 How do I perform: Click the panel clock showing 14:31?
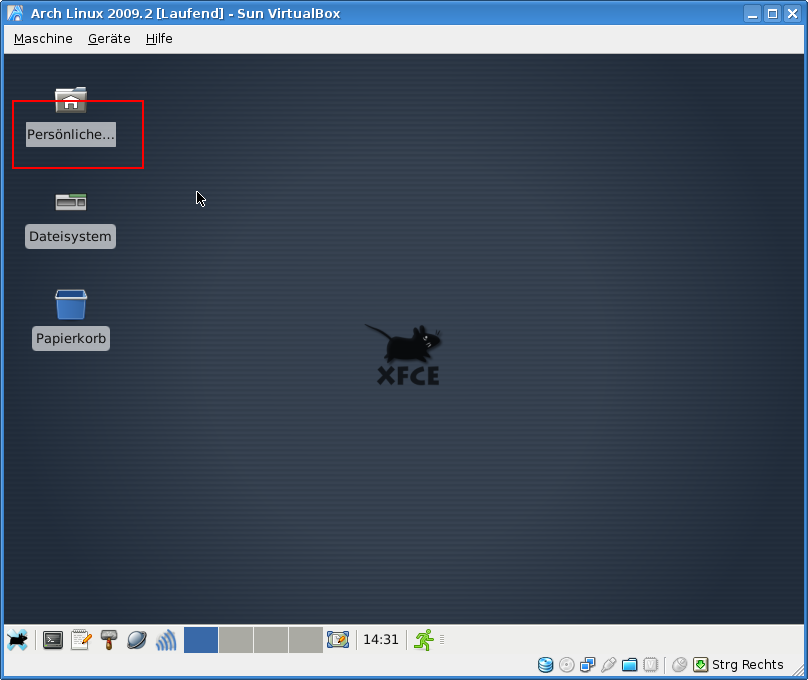coord(380,640)
